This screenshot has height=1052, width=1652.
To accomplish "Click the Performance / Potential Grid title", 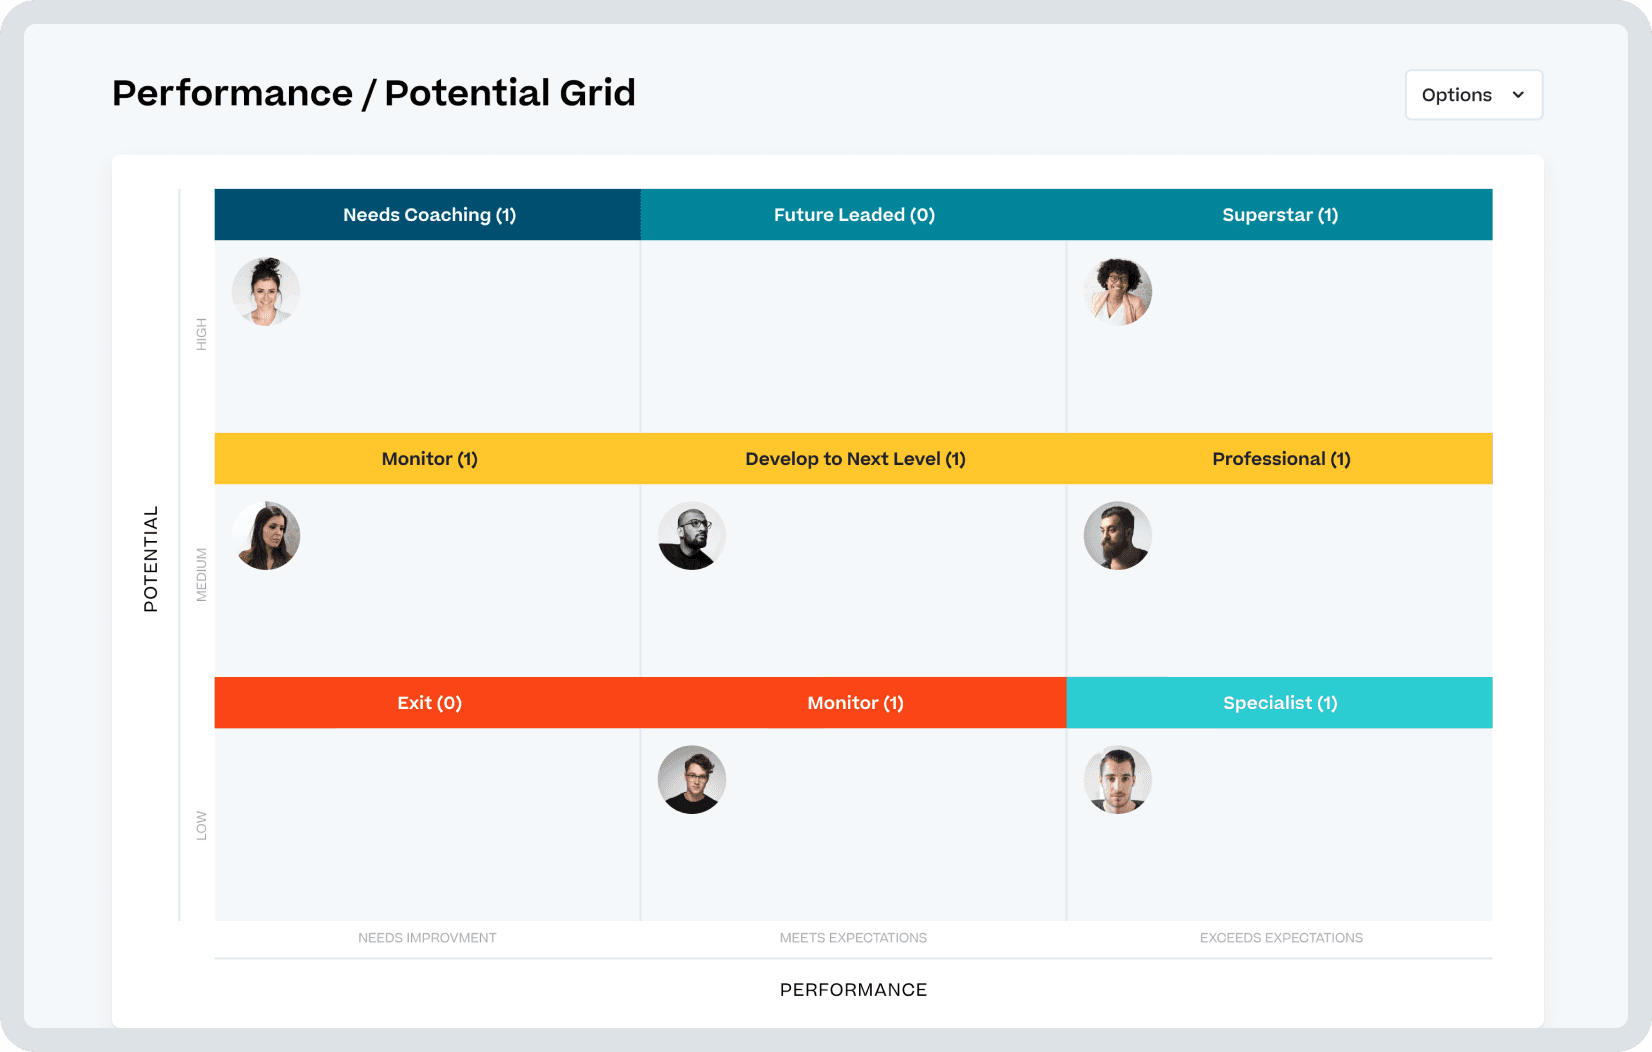I will 373,92.
